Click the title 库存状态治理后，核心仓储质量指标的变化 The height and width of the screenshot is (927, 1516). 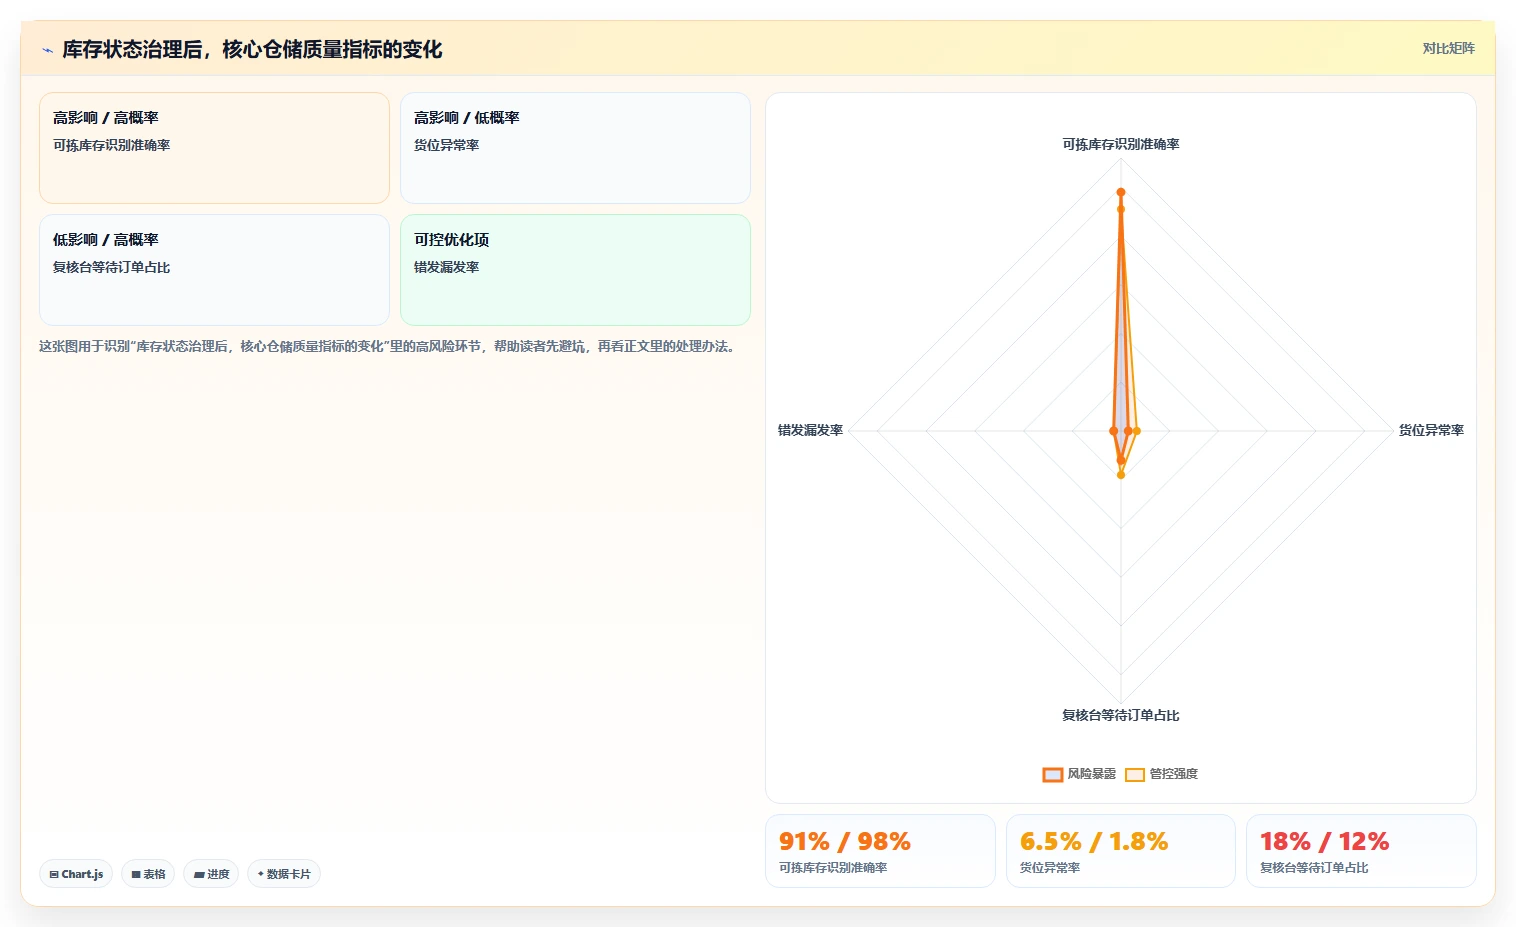click(252, 49)
